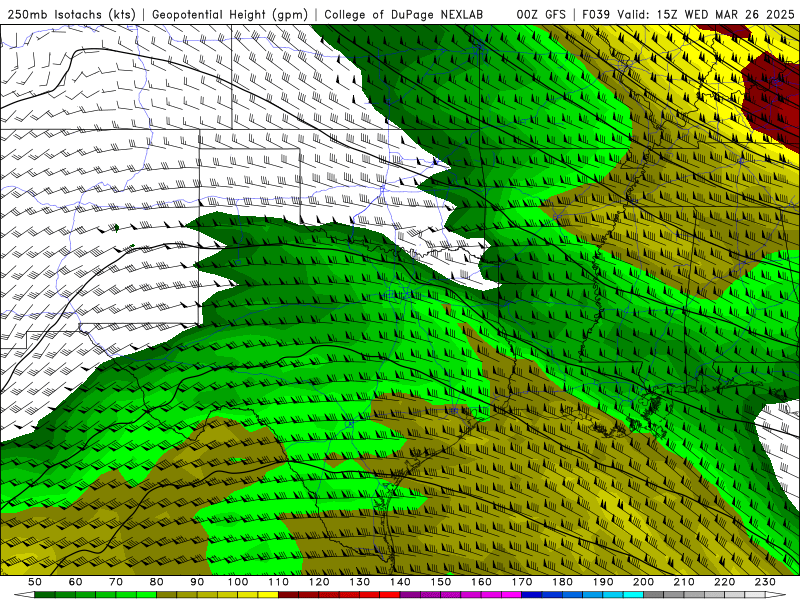Click the 120 label on the color scale
Viewport: 800px width, 600px height.
[319, 582]
